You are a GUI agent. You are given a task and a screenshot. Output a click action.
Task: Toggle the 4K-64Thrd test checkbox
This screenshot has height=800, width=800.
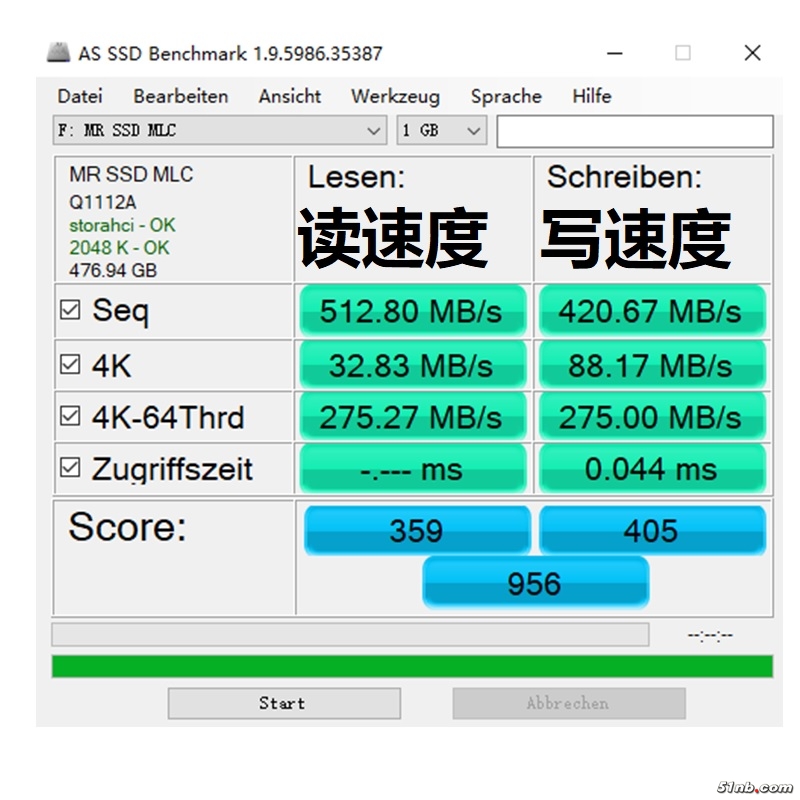(x=70, y=416)
